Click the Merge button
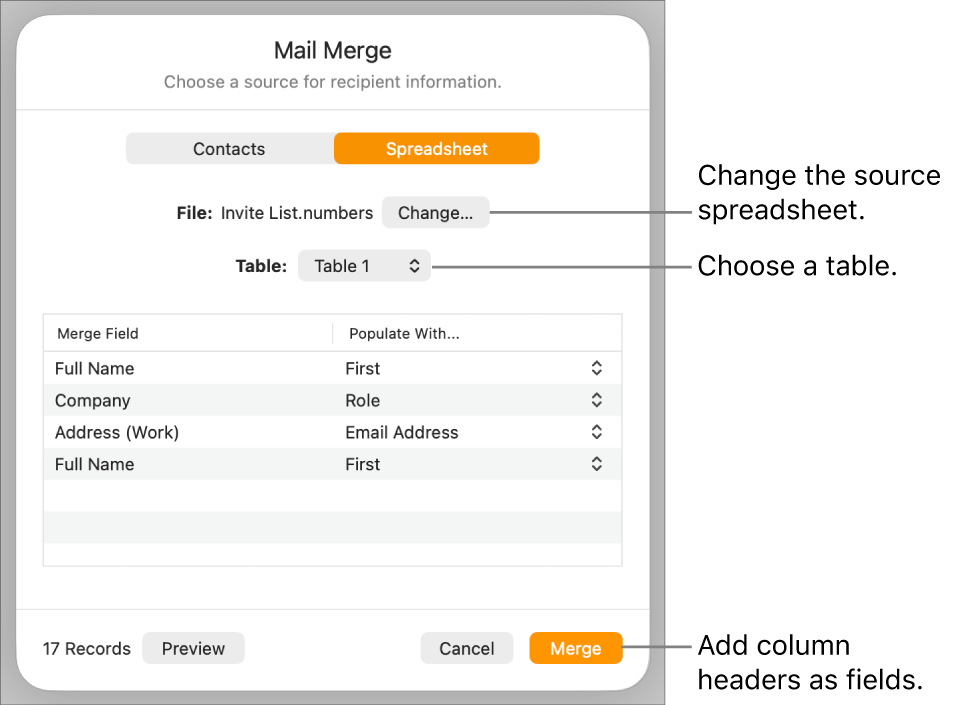 pyautogui.click(x=576, y=648)
